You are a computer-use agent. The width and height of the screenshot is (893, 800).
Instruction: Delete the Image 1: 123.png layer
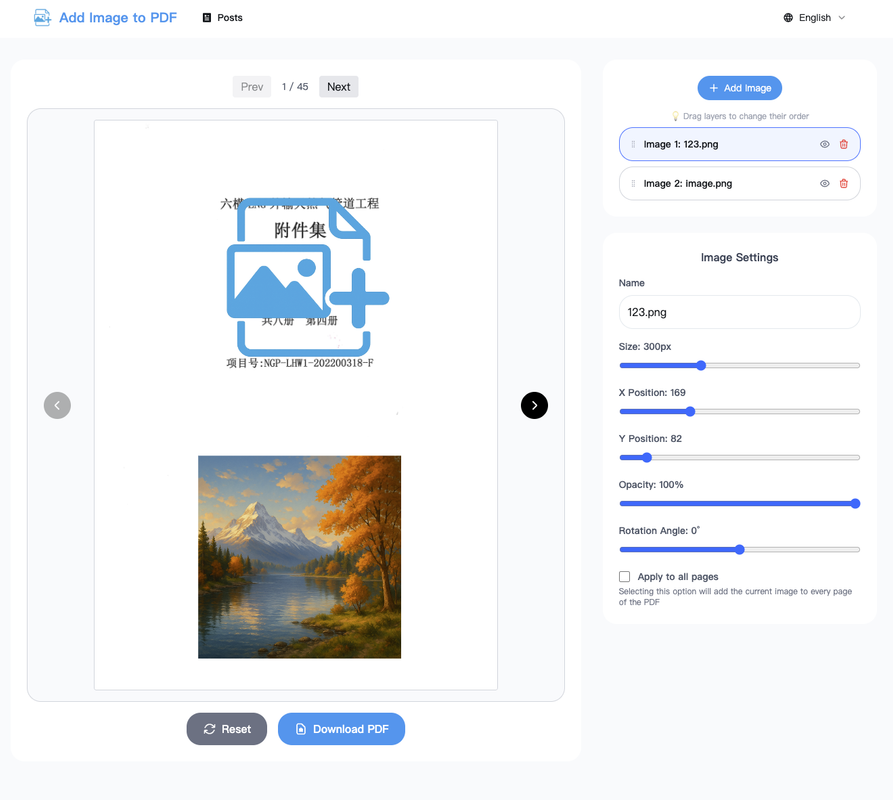tap(843, 144)
